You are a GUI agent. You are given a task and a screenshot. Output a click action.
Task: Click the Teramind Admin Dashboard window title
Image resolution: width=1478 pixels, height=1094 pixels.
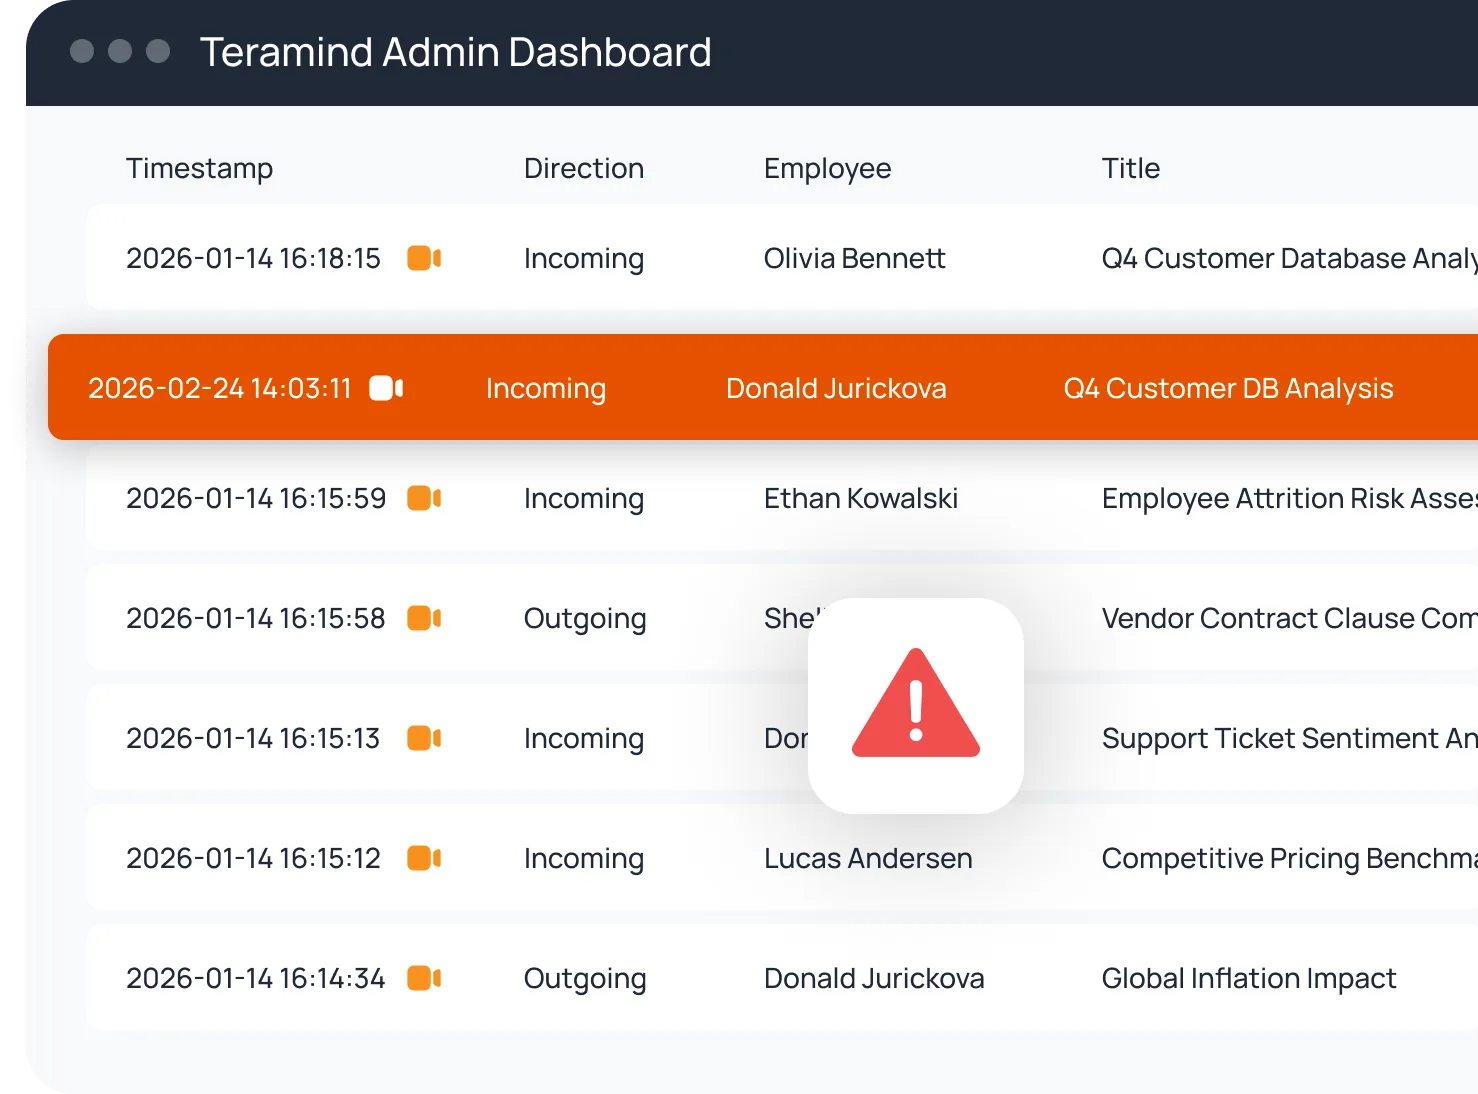click(456, 52)
